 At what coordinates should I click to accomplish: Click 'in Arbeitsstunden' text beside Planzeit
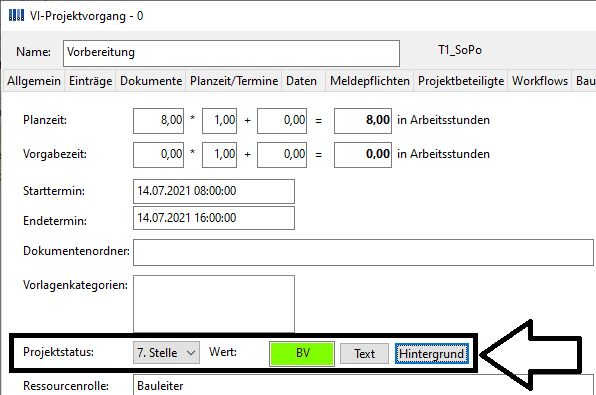click(x=443, y=120)
